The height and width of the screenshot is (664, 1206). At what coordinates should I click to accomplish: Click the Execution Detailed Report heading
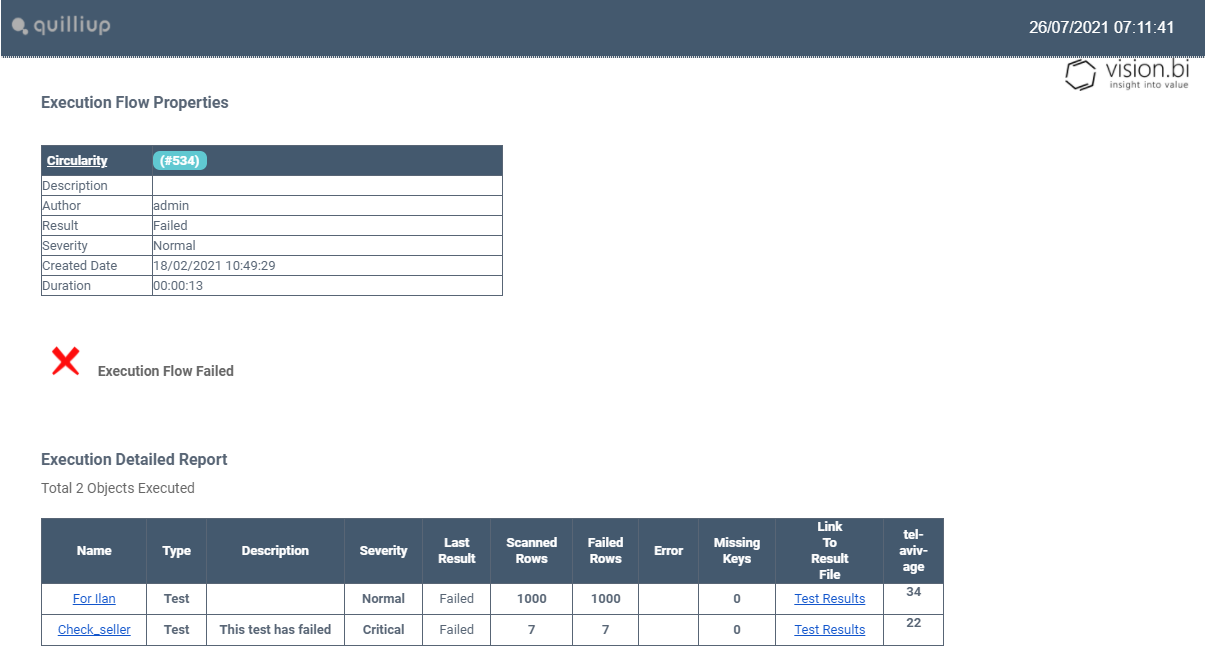pos(134,460)
